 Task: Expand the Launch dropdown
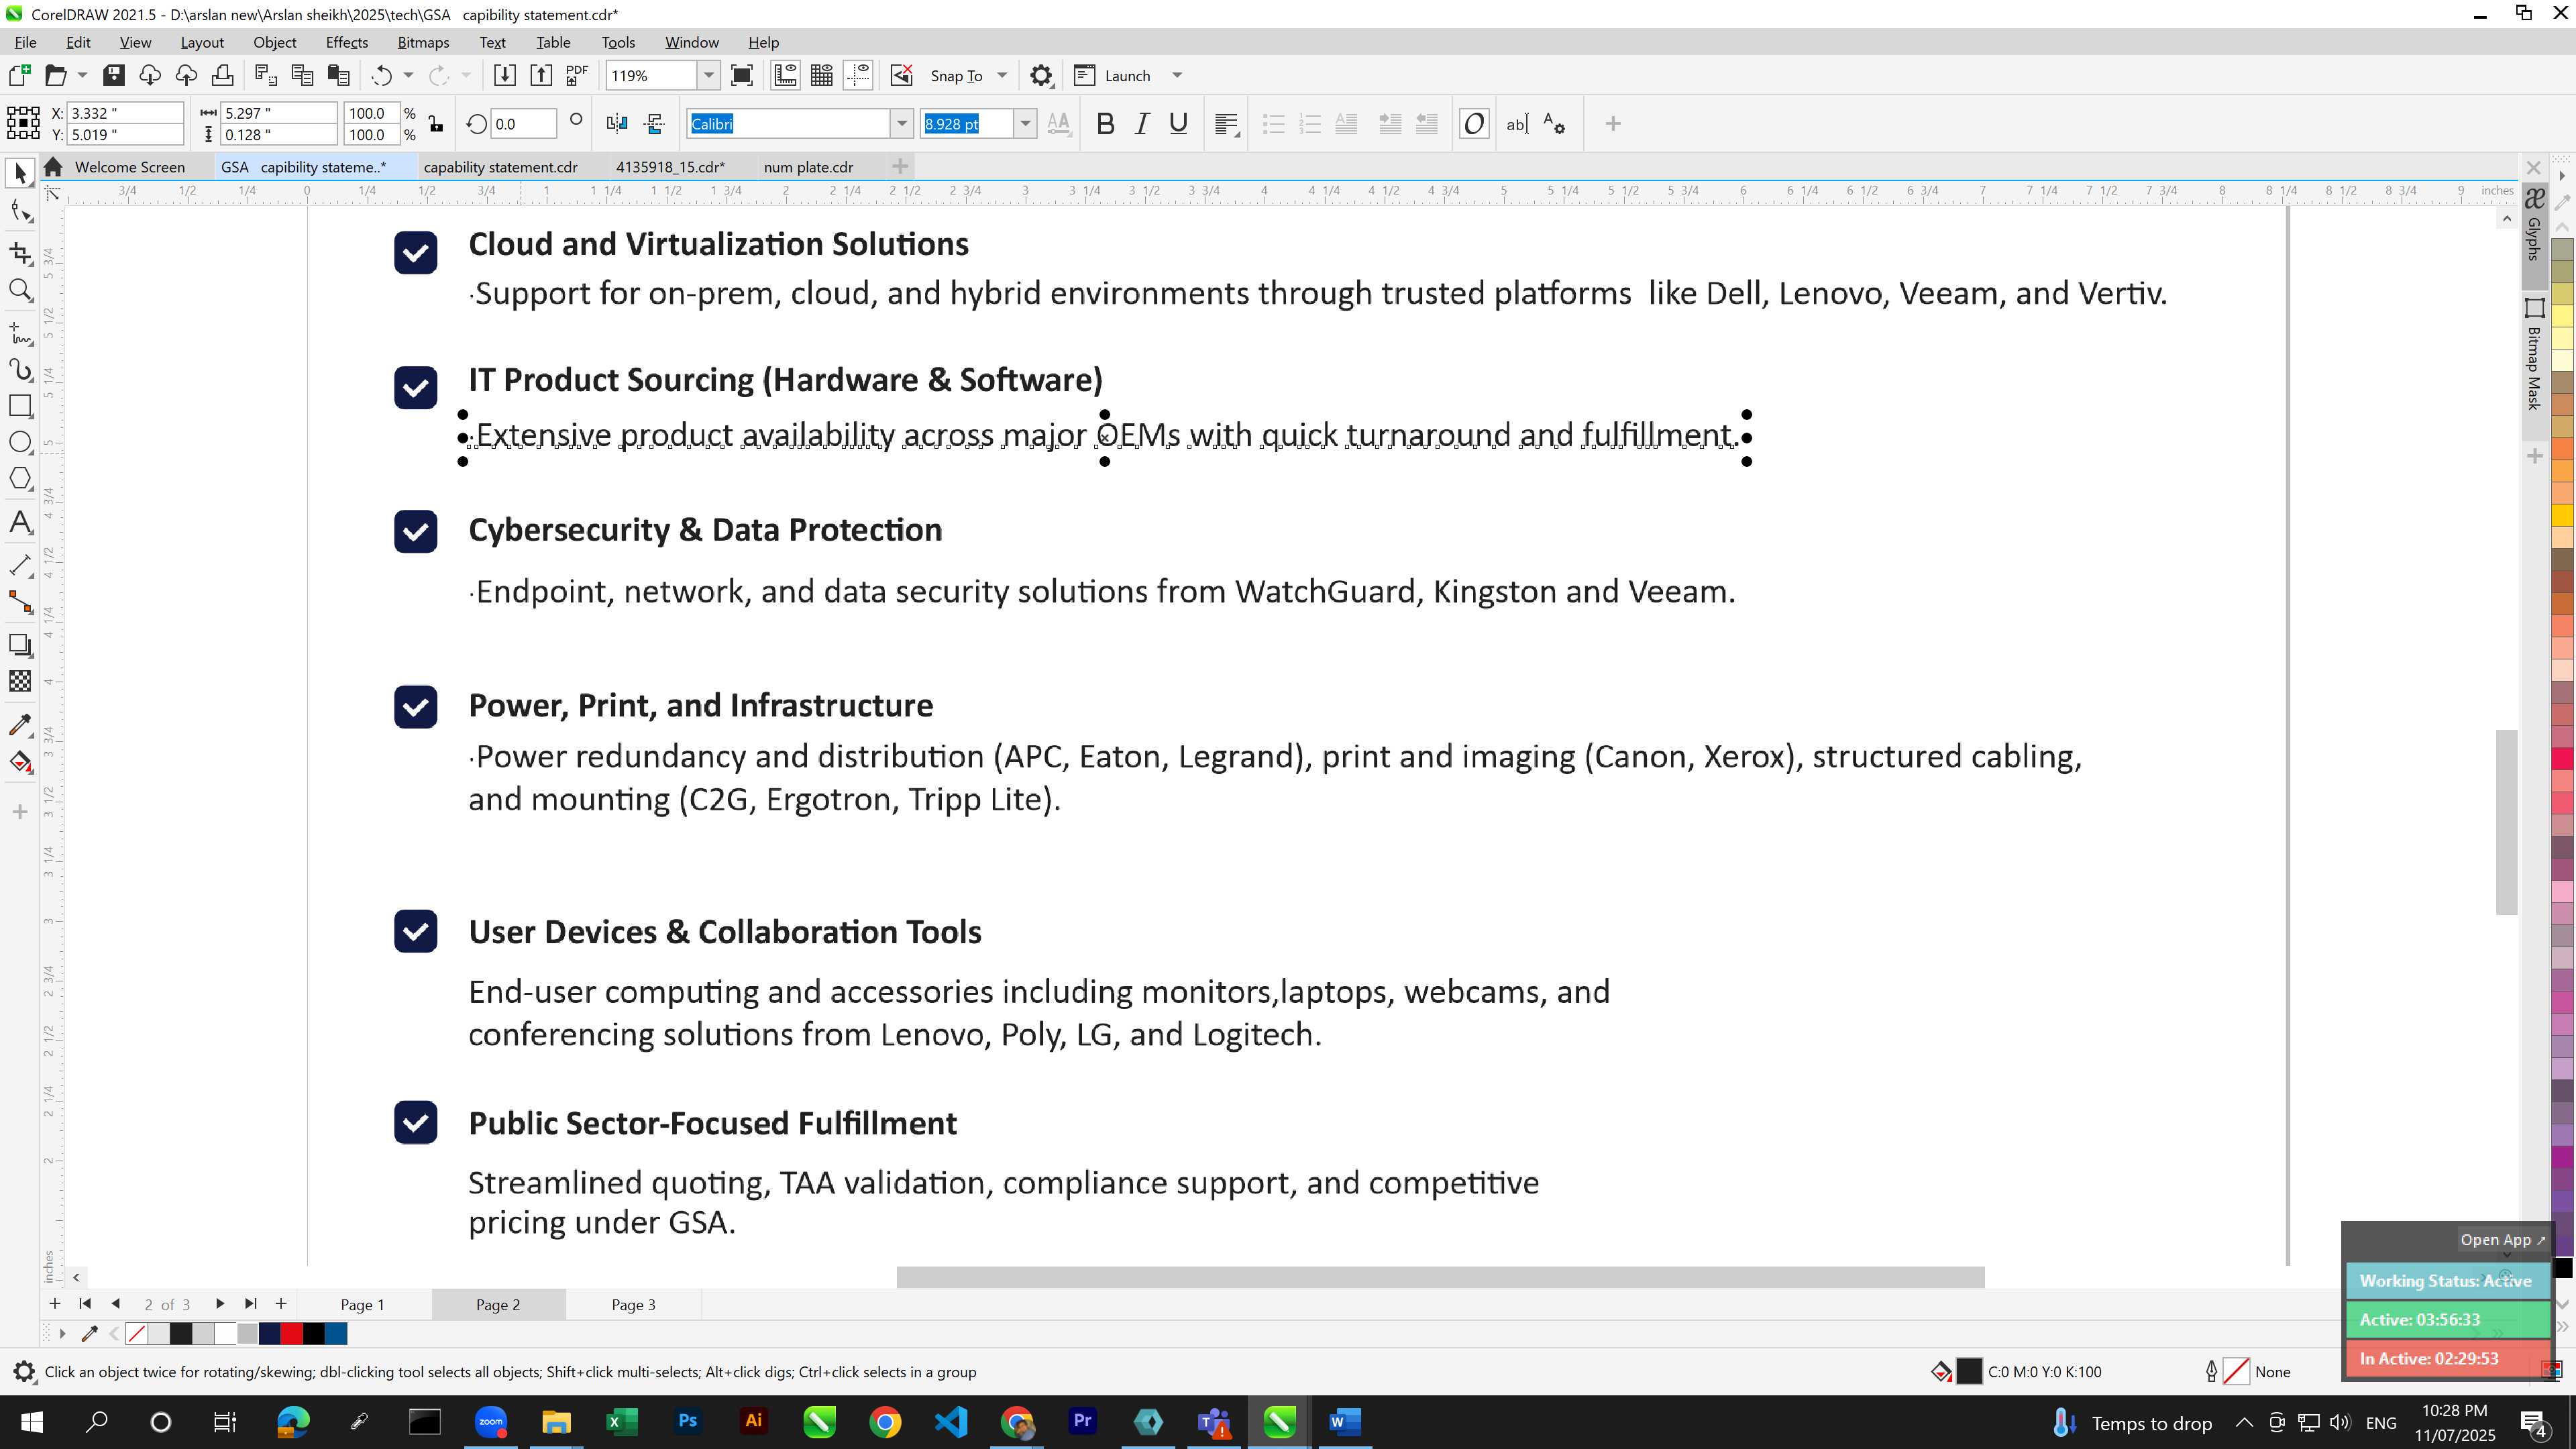(x=1177, y=75)
